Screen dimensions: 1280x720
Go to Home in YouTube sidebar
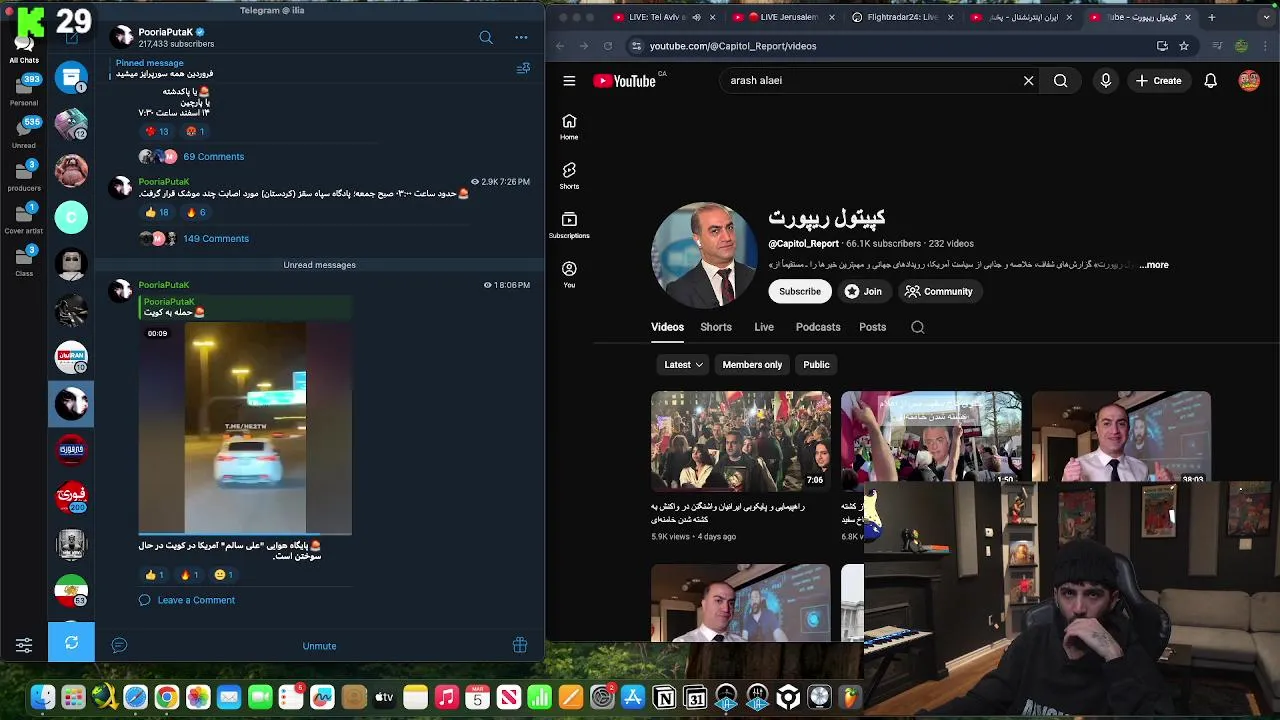click(x=569, y=127)
